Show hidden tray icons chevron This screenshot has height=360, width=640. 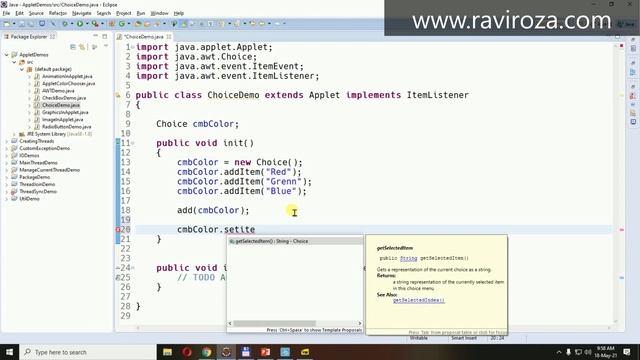click(559, 352)
